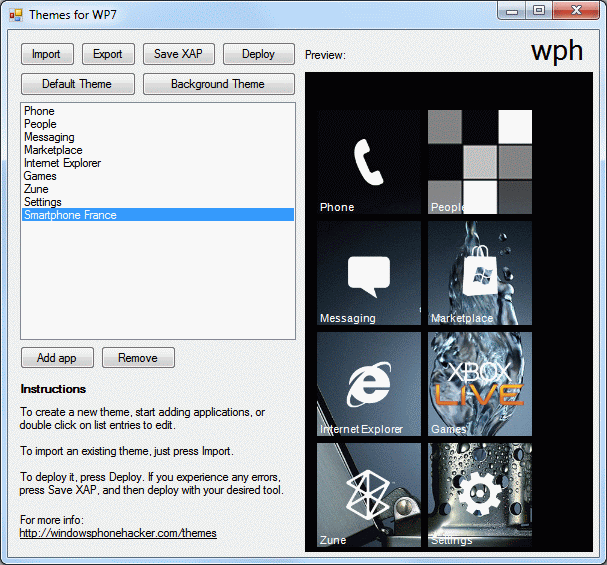The image size is (607, 565).
Task: Select Zune in the app list
Action: coord(158,189)
